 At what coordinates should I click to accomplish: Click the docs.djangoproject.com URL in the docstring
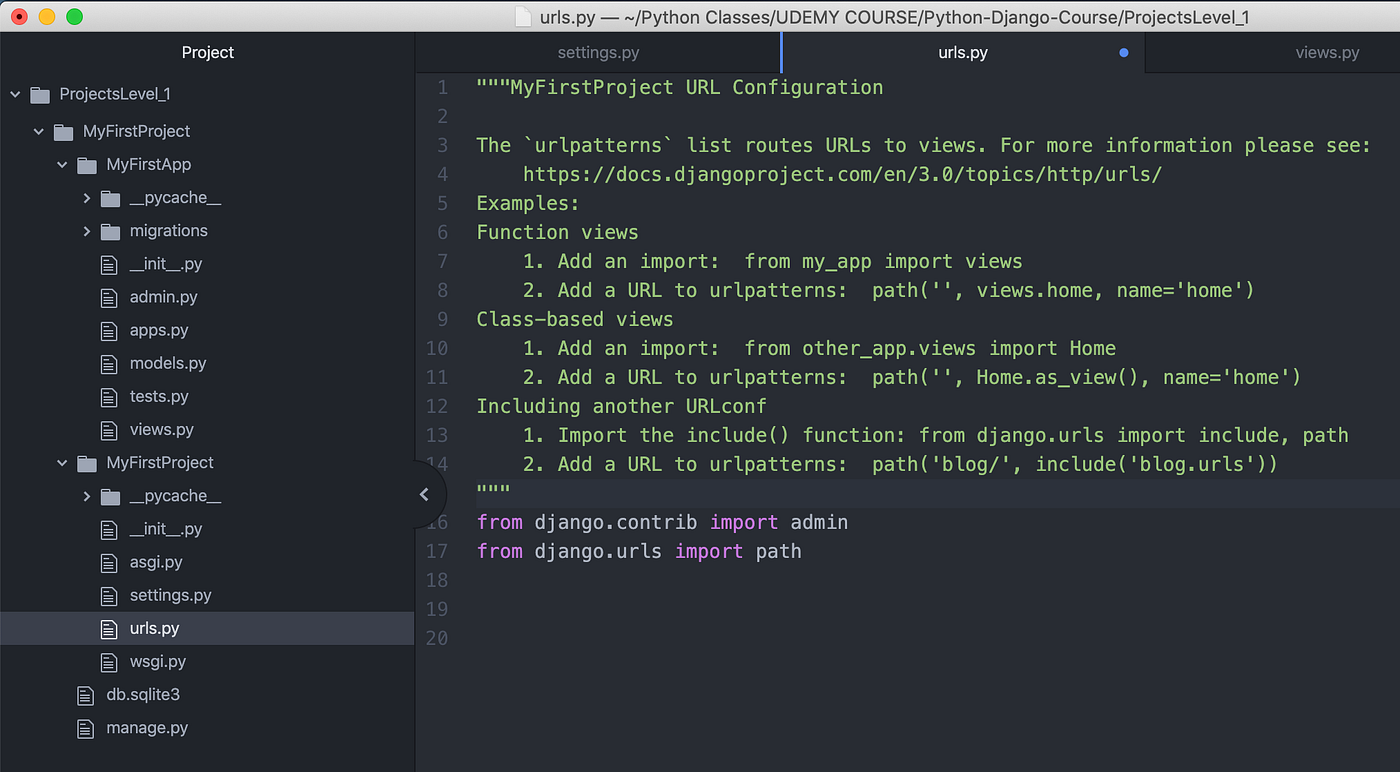[x=841, y=174]
